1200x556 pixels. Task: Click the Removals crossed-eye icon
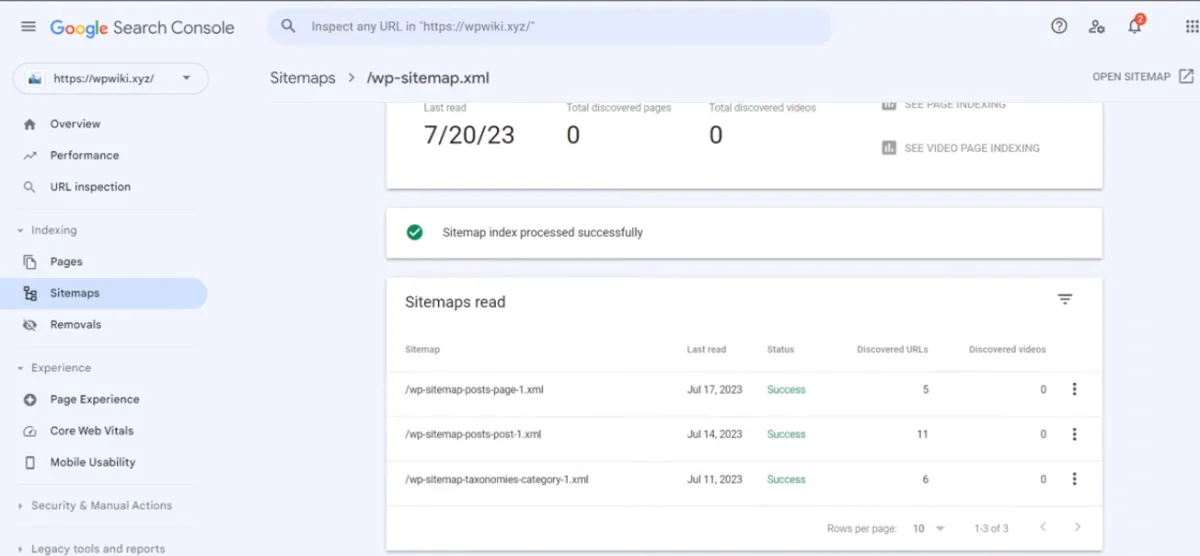30,325
